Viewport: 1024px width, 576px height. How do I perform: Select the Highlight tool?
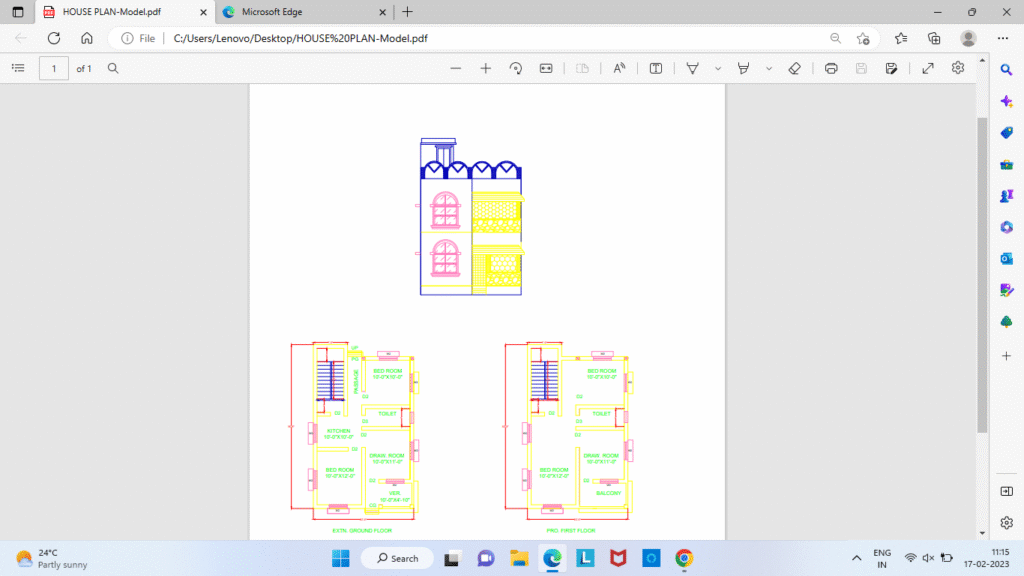point(743,68)
